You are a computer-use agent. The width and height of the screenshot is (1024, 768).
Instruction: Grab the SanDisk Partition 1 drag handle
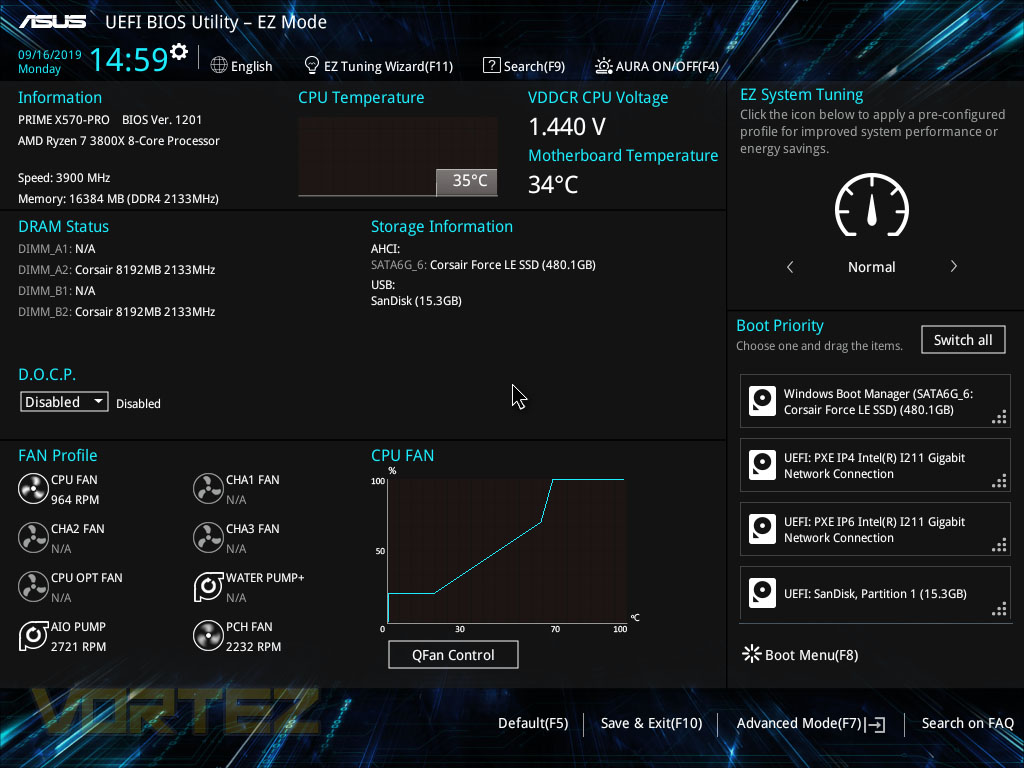pyautogui.click(x=999, y=609)
